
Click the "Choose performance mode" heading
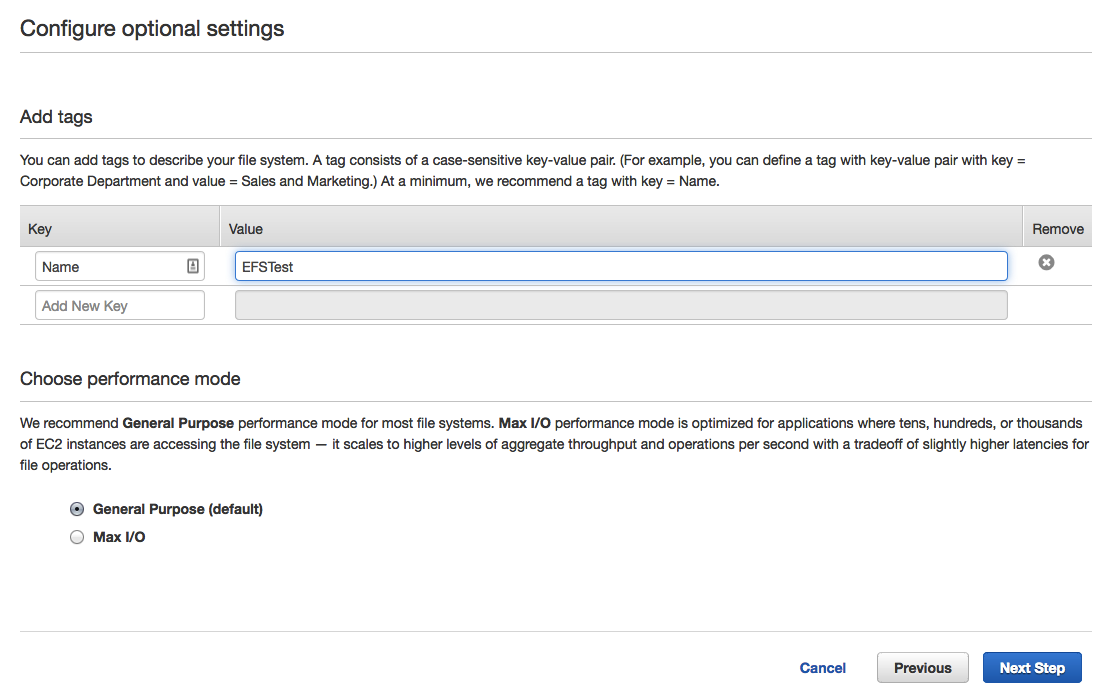(130, 379)
